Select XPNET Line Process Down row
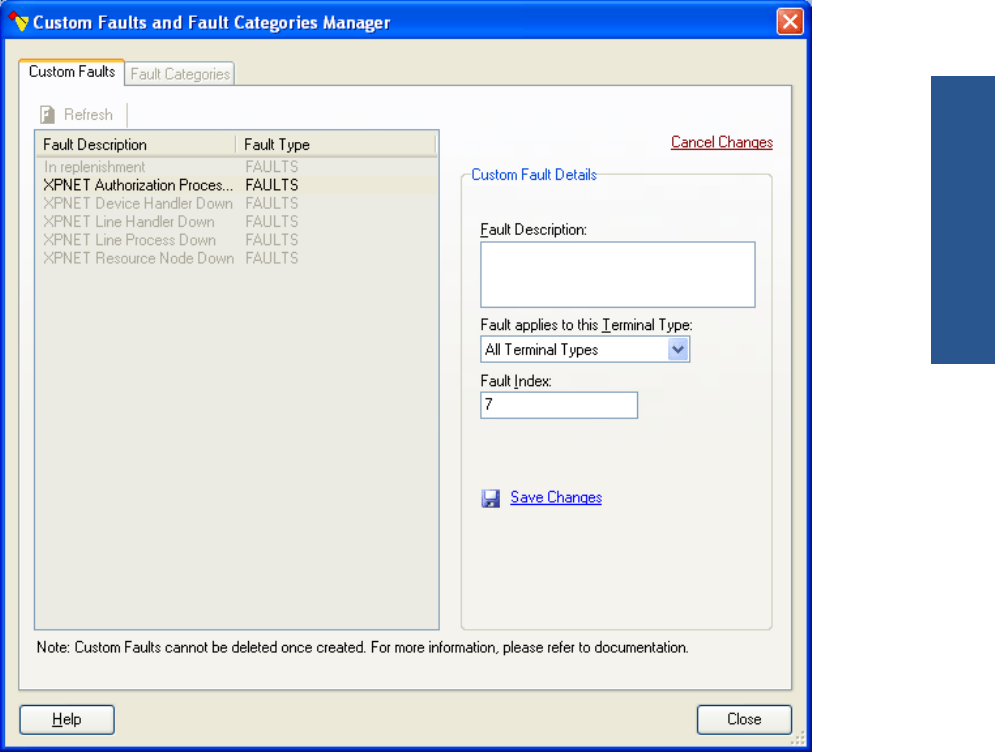This screenshot has width=995, height=752. coord(129,239)
